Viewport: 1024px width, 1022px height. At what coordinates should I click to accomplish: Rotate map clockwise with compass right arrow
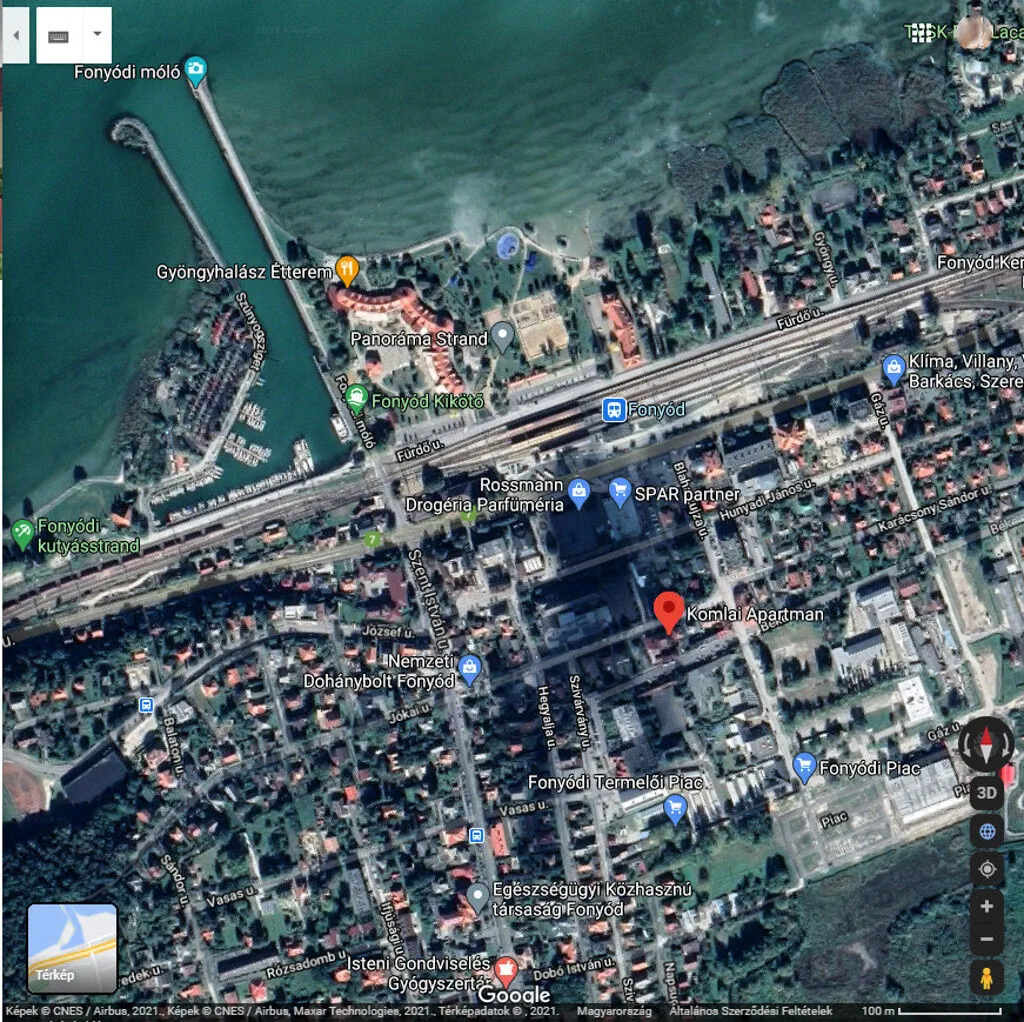pyautogui.click(x=1006, y=744)
